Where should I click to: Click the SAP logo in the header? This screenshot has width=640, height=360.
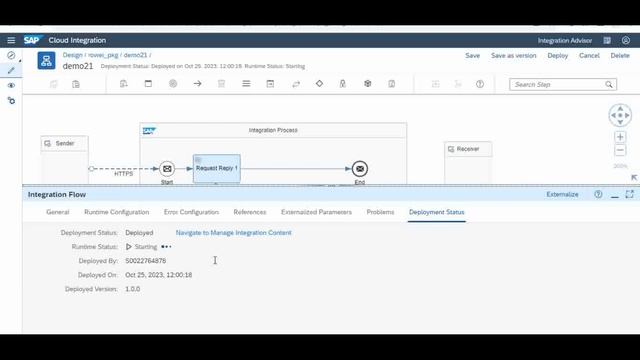click(x=32, y=40)
